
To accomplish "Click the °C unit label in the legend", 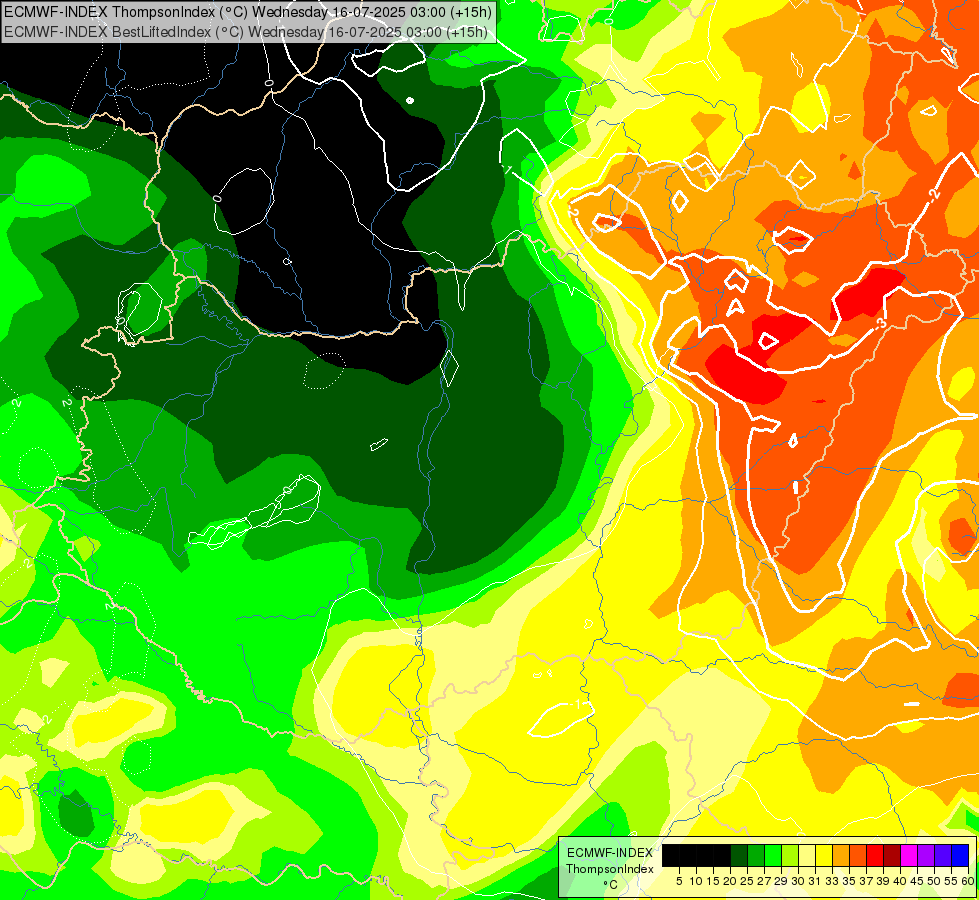I will [x=610, y=885].
